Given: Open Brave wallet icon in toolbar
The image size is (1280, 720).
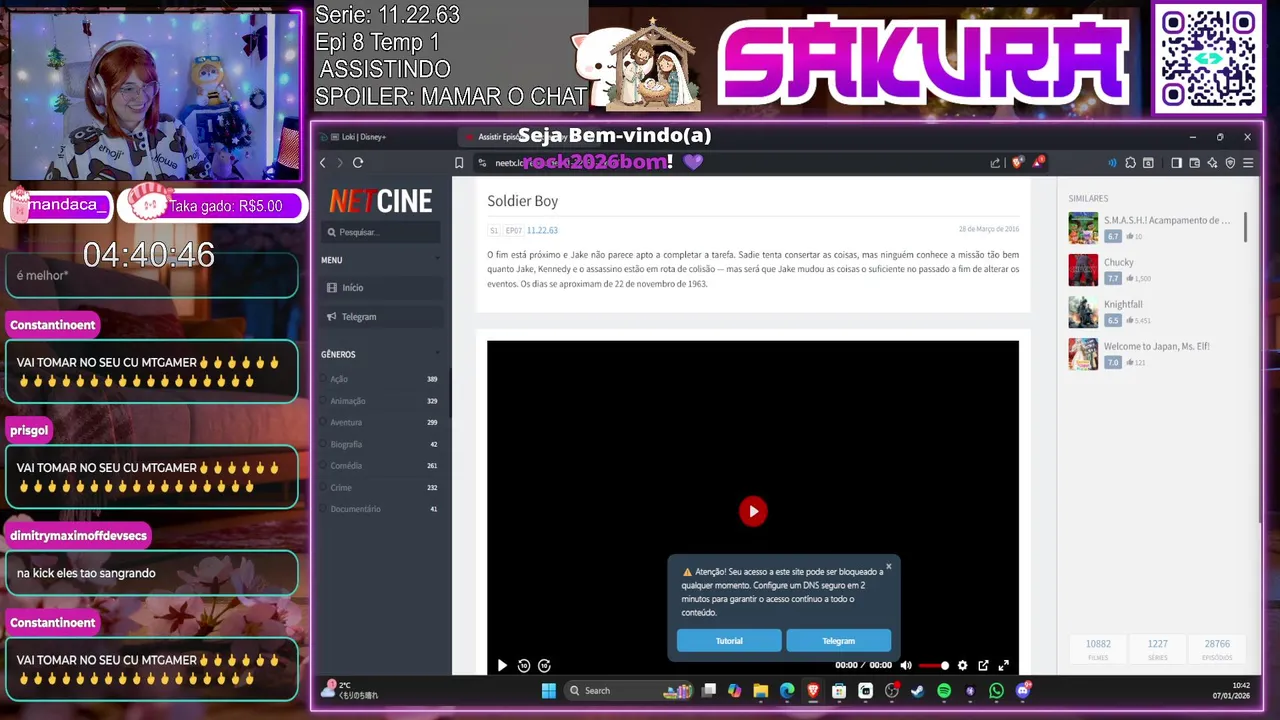Looking at the screenshot, I should point(1194,163).
